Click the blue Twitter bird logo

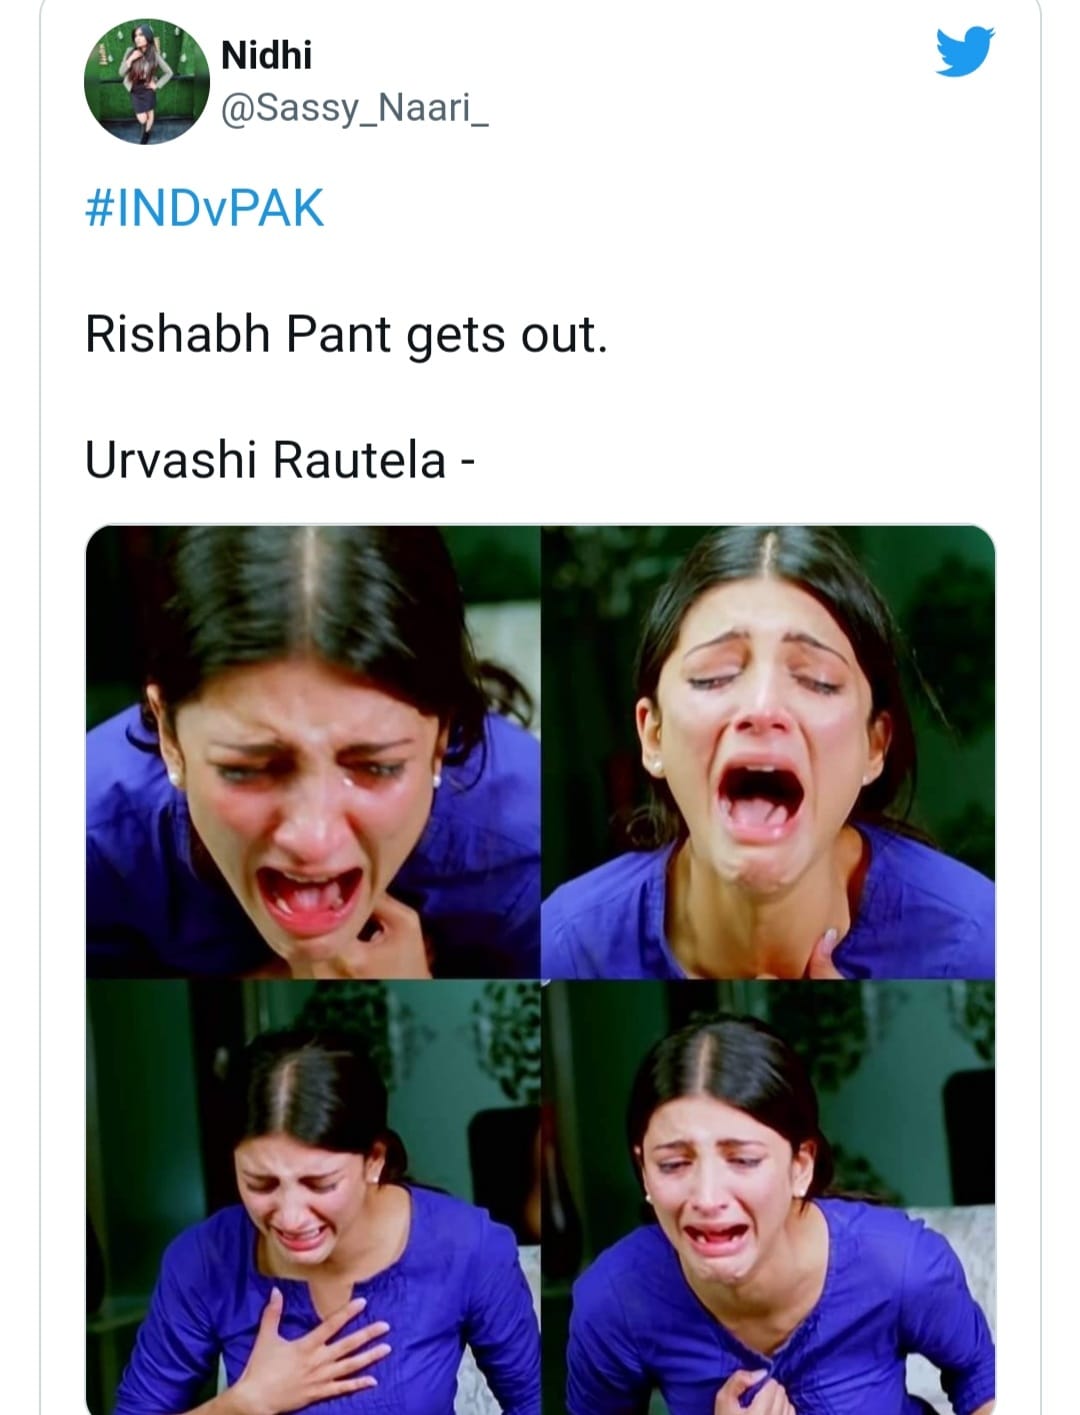[965, 52]
